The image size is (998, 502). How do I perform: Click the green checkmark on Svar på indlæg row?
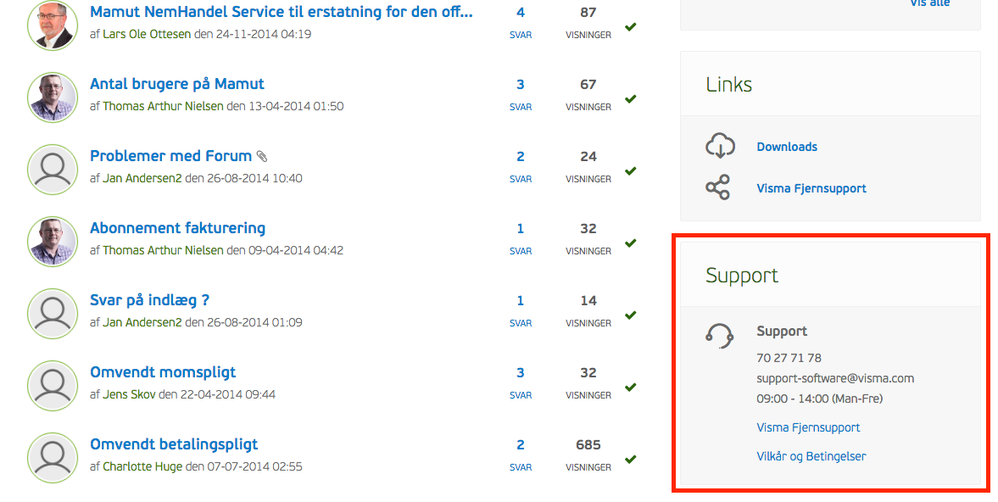click(630, 315)
